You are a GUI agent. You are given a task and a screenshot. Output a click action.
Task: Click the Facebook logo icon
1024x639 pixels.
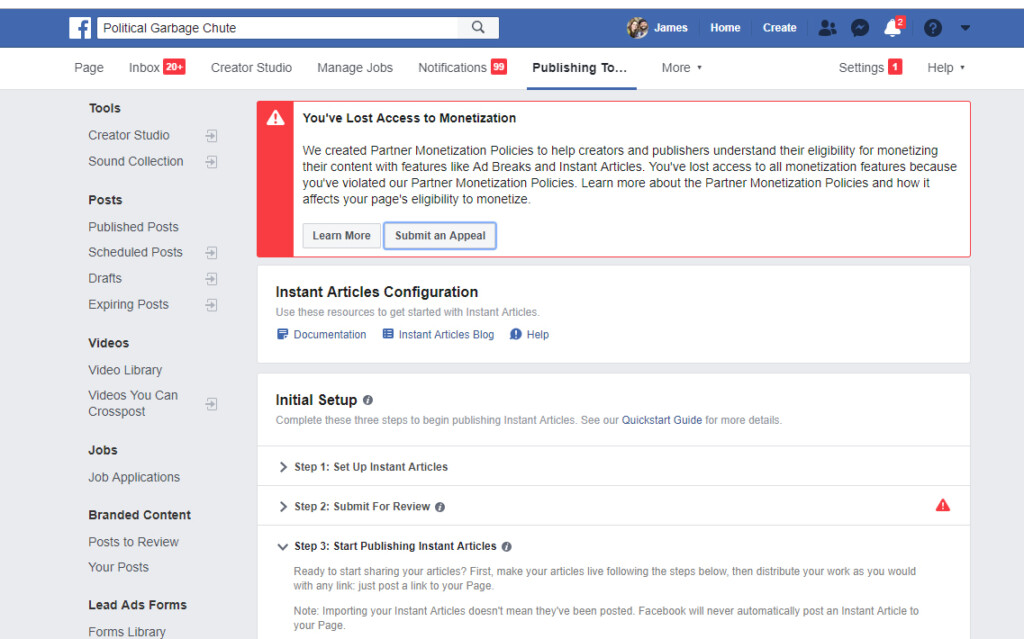(80, 28)
